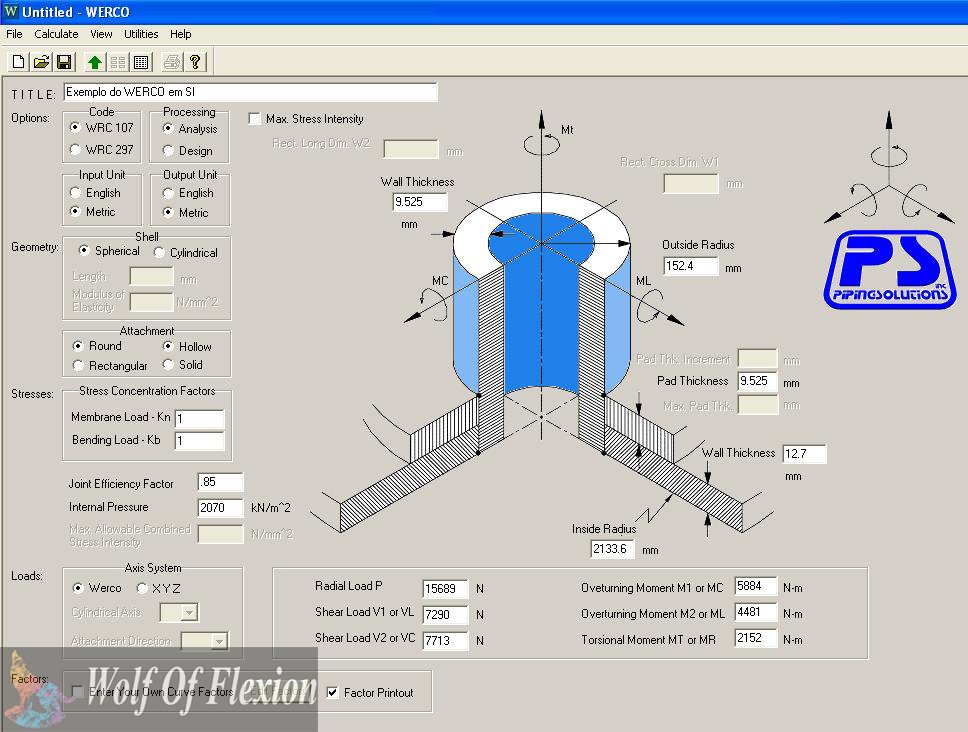Click the shell Wall Thickness 12.7 field
The image size is (968, 732).
[x=804, y=454]
